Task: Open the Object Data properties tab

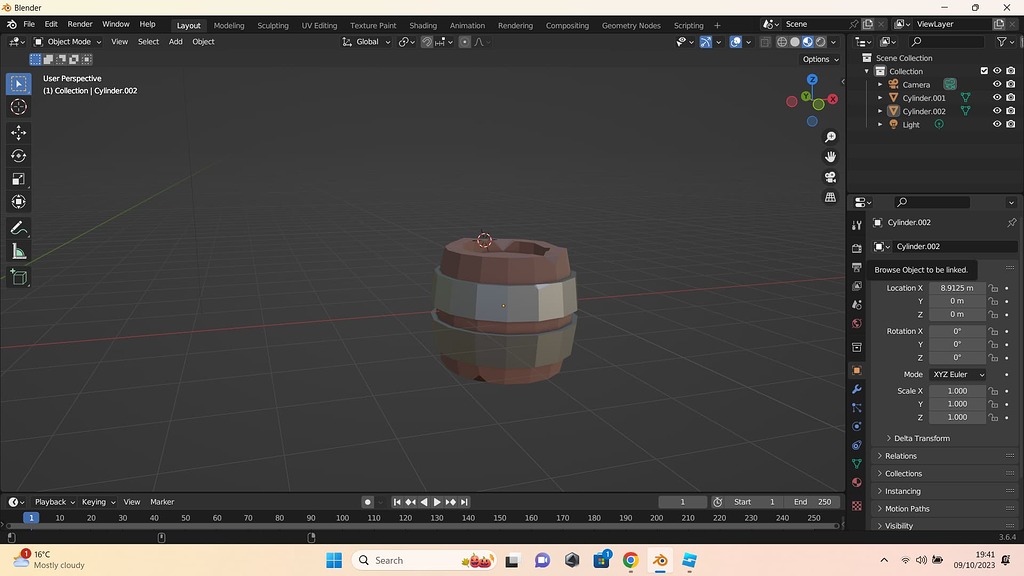Action: tap(857, 464)
